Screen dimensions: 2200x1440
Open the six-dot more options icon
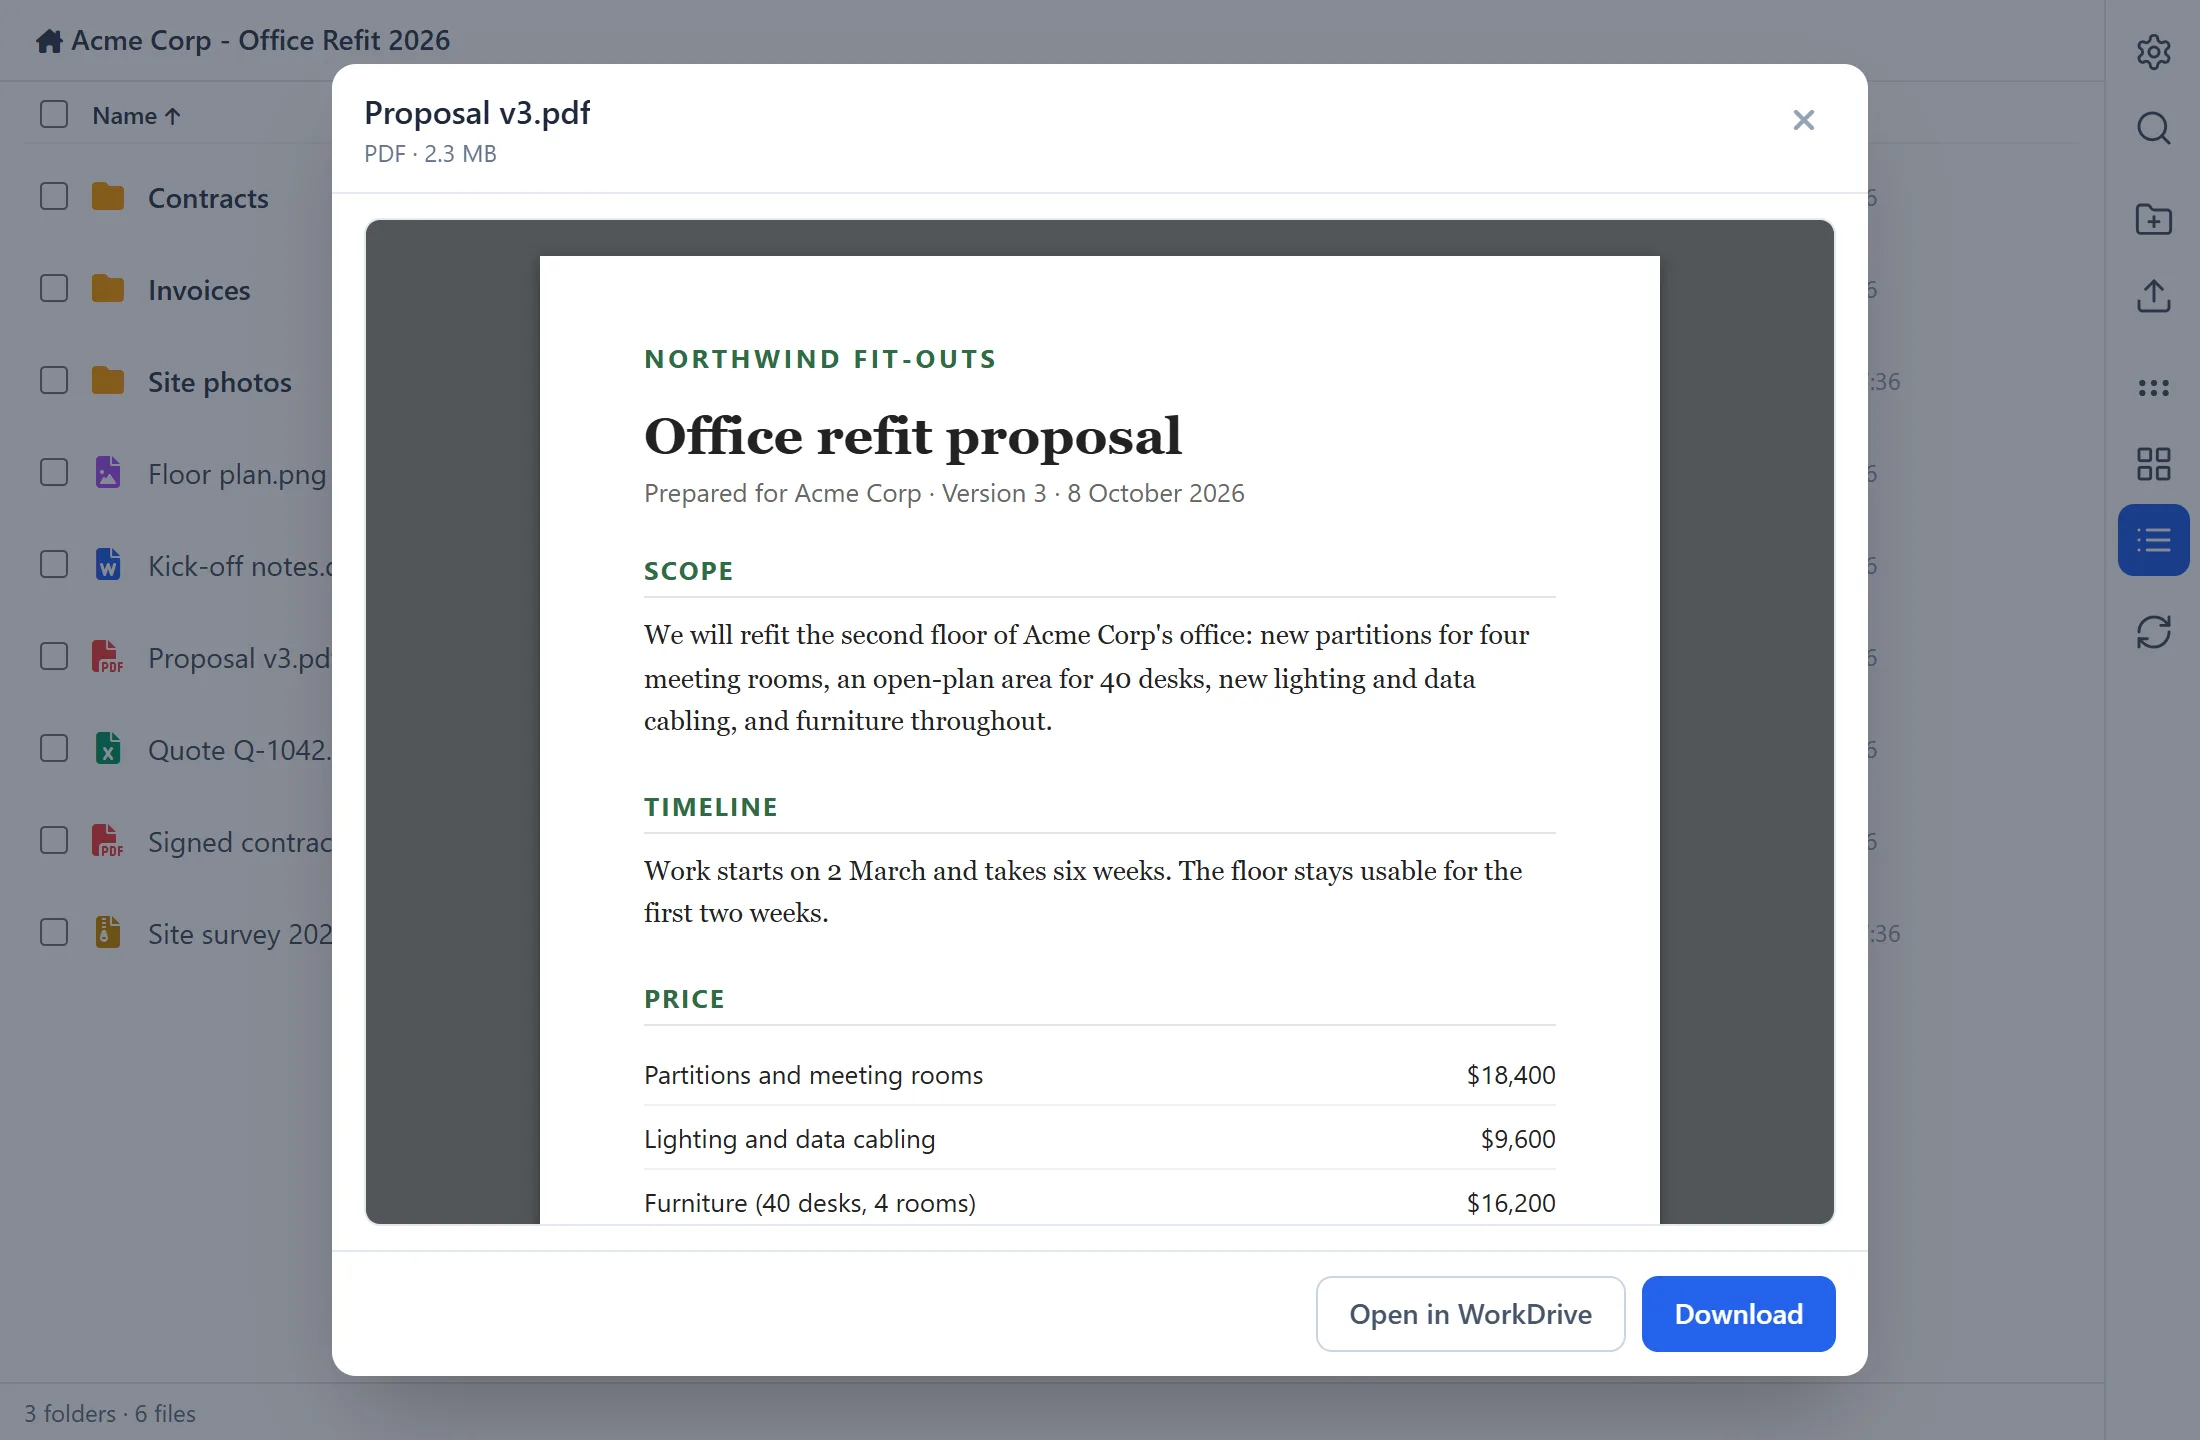coord(2153,388)
